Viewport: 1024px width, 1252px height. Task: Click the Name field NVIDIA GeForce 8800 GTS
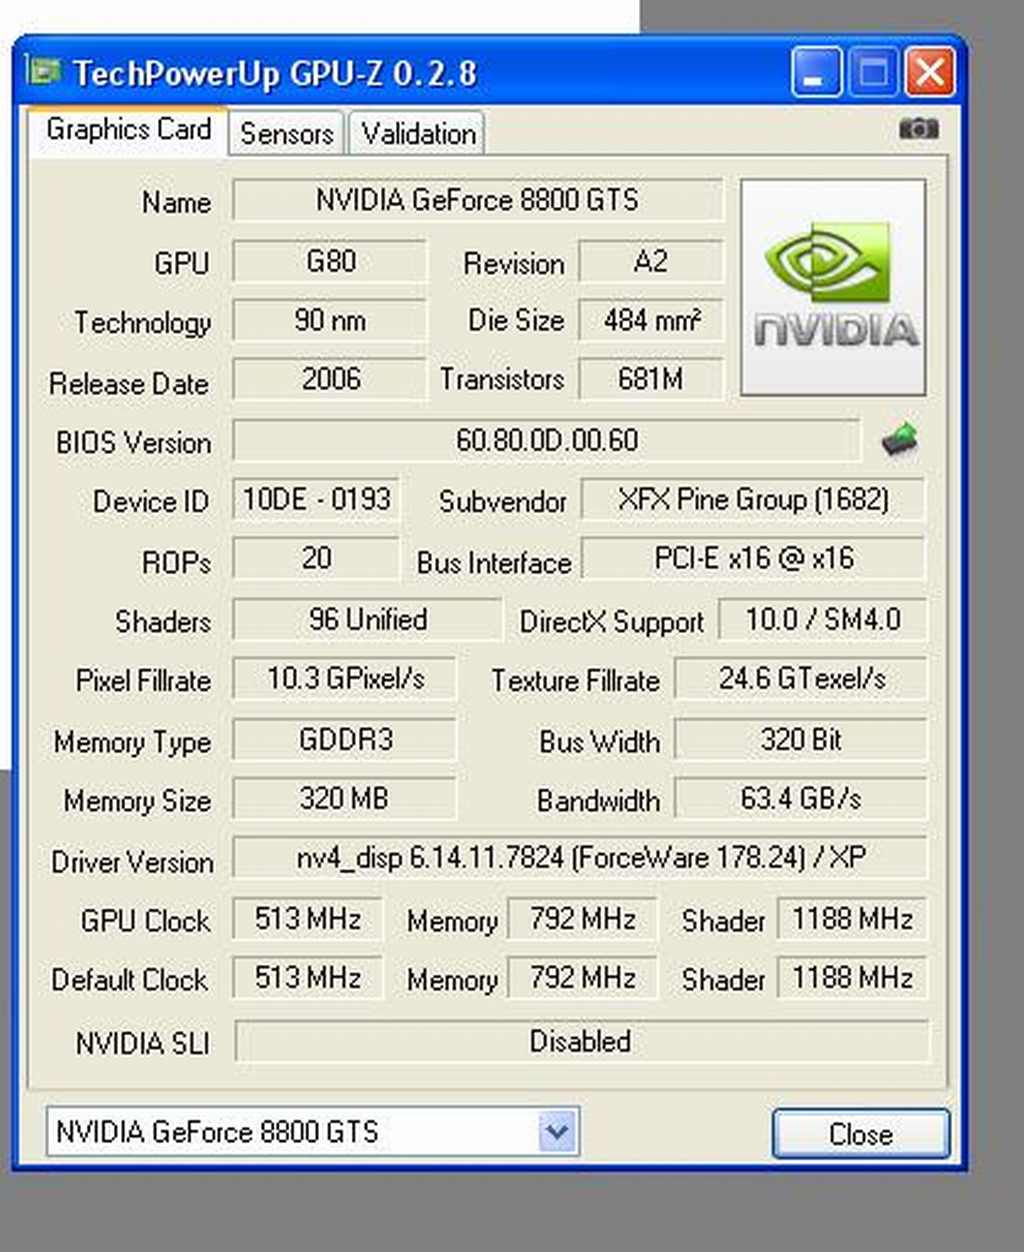click(x=477, y=200)
